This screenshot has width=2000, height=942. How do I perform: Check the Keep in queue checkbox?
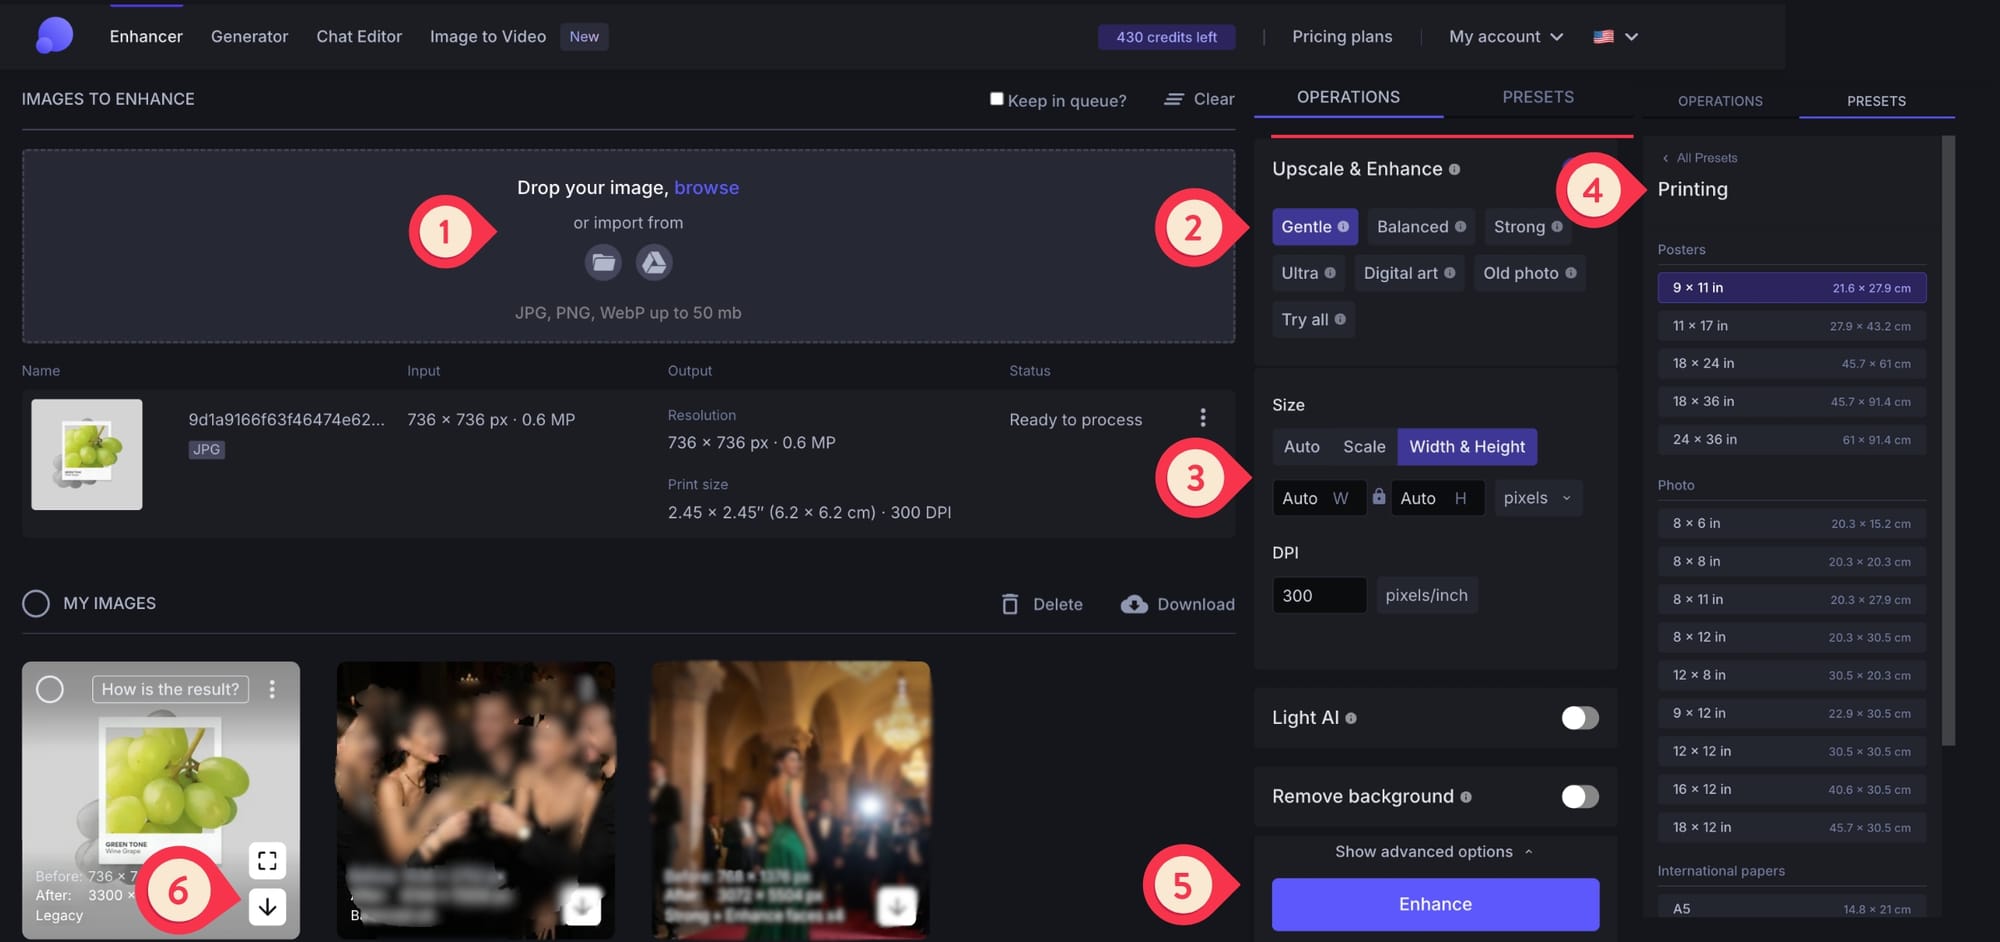coord(996,98)
